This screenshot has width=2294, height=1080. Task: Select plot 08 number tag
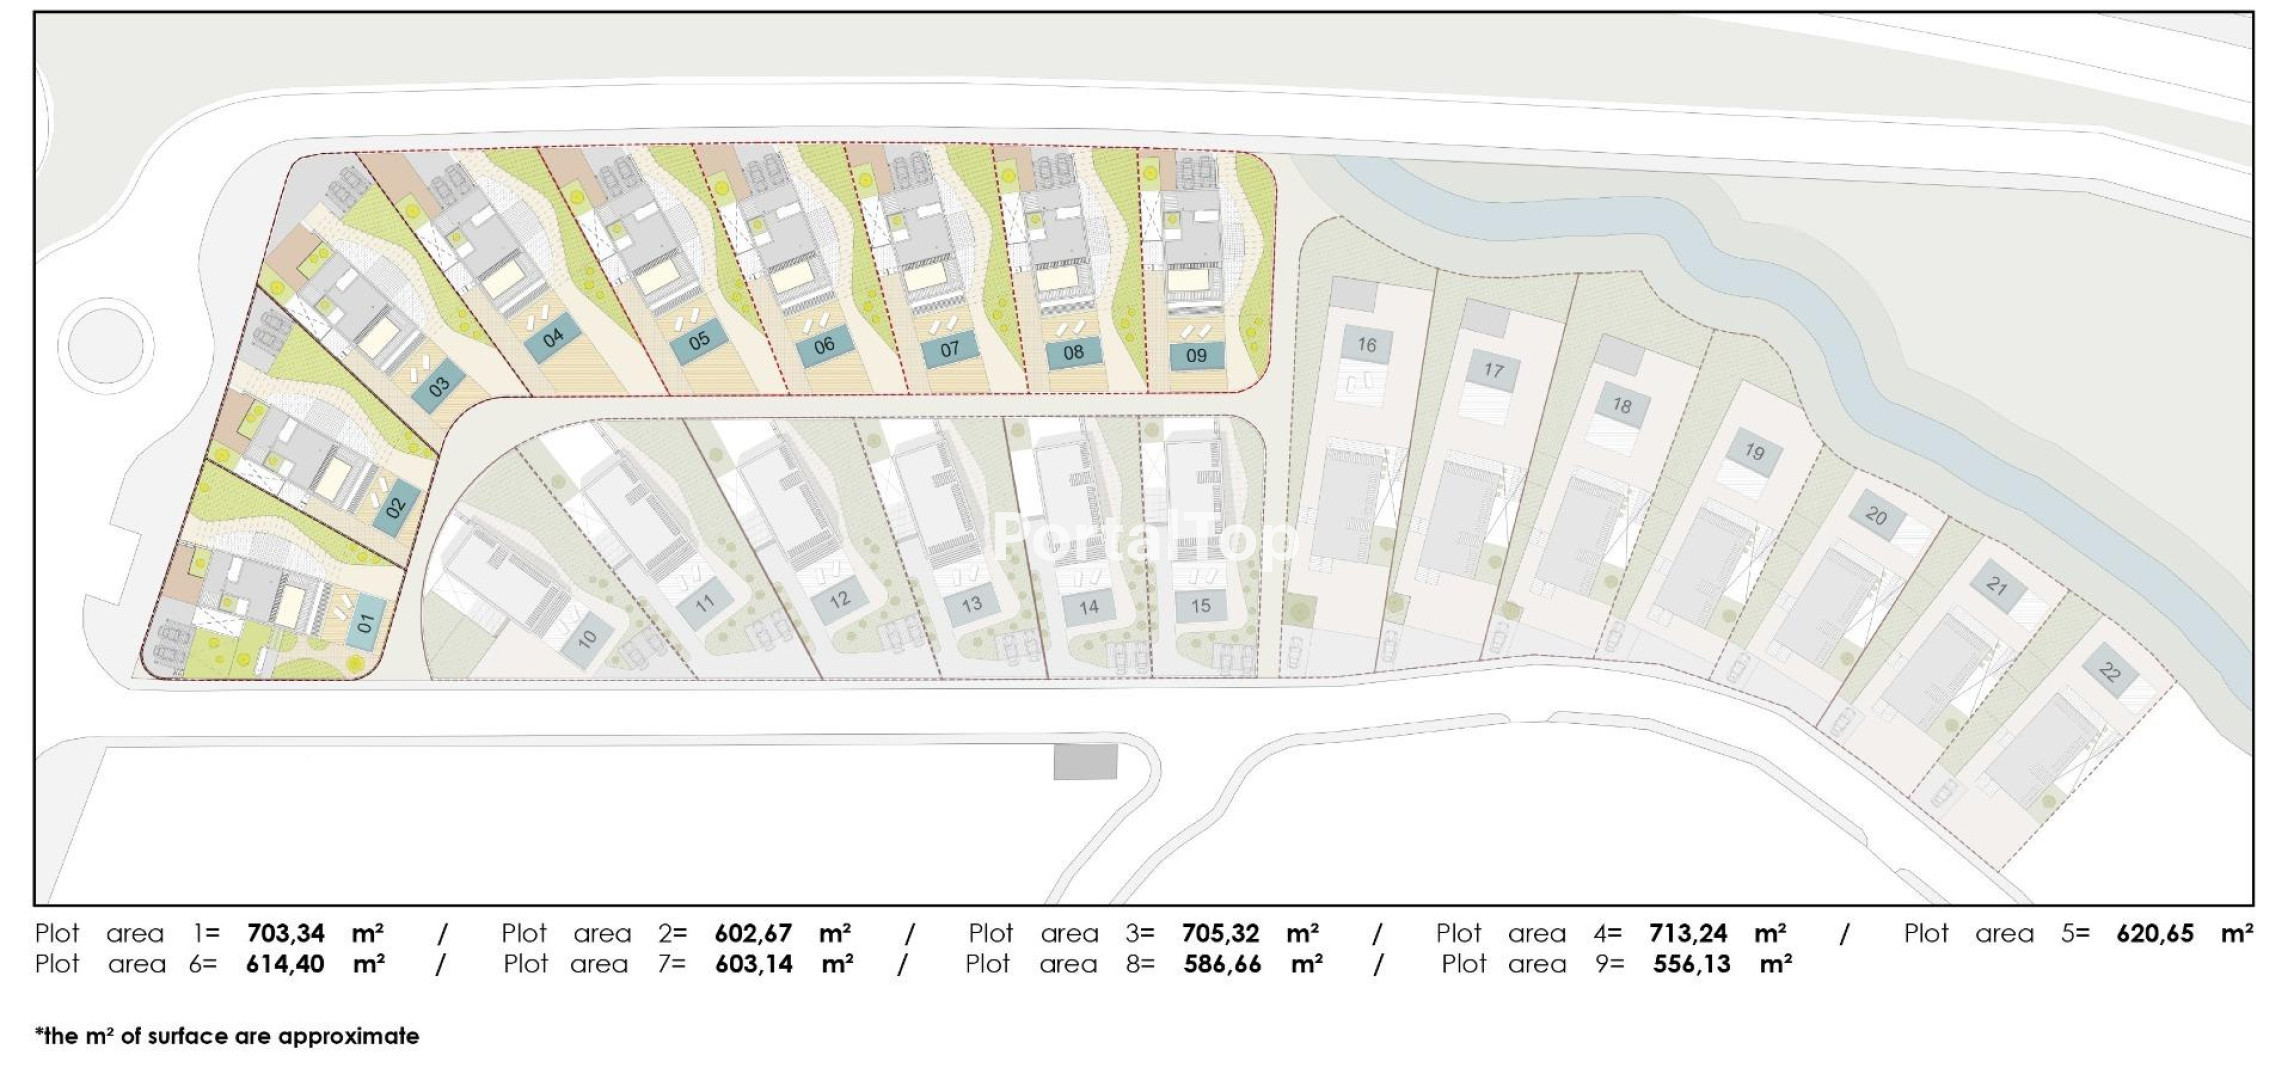pos(1073,353)
